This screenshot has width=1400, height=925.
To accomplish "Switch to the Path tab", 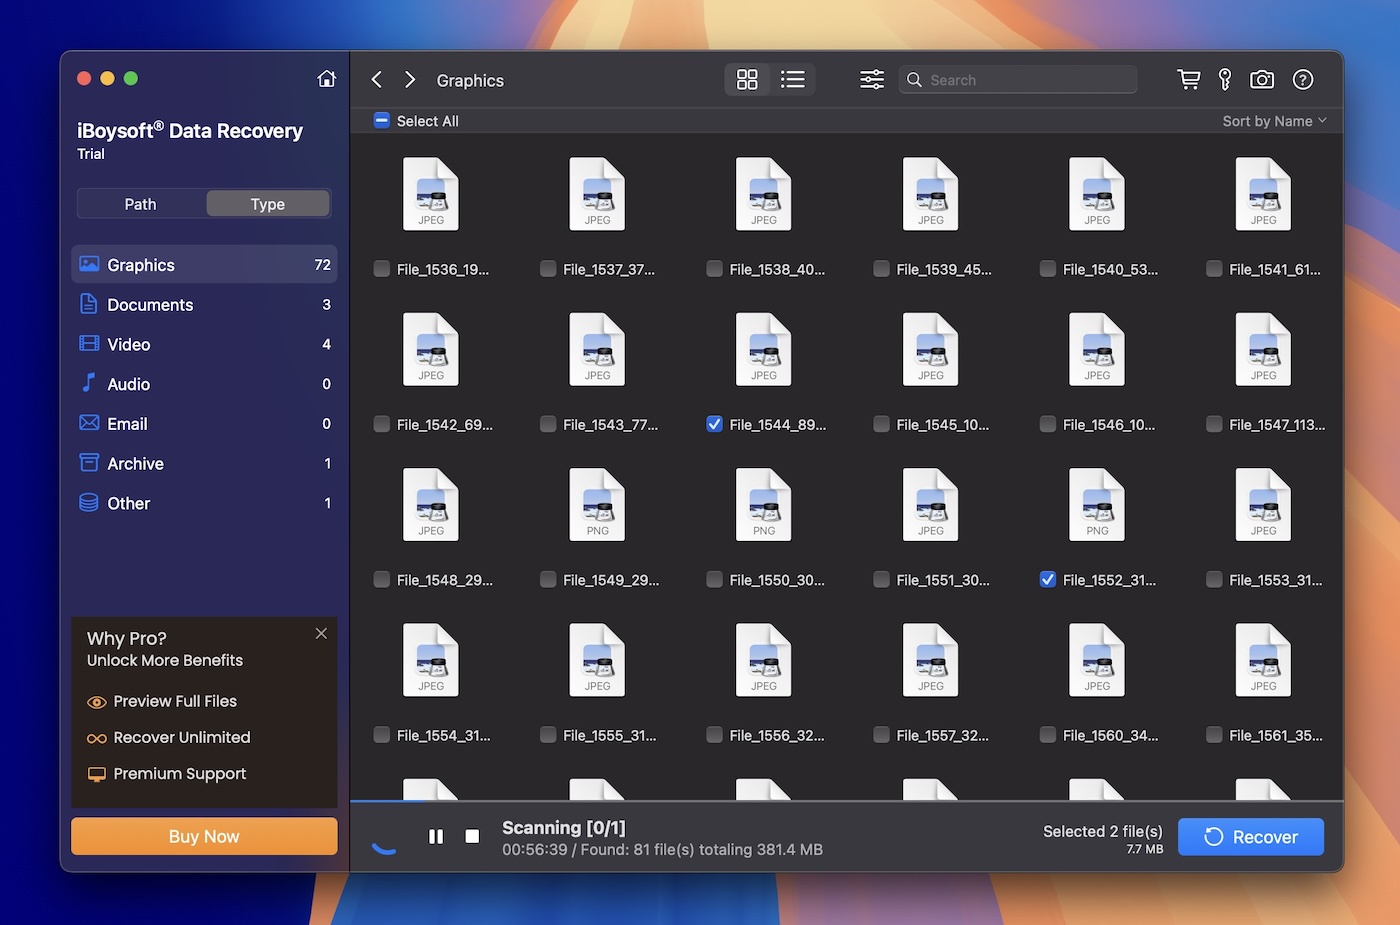I will (140, 203).
